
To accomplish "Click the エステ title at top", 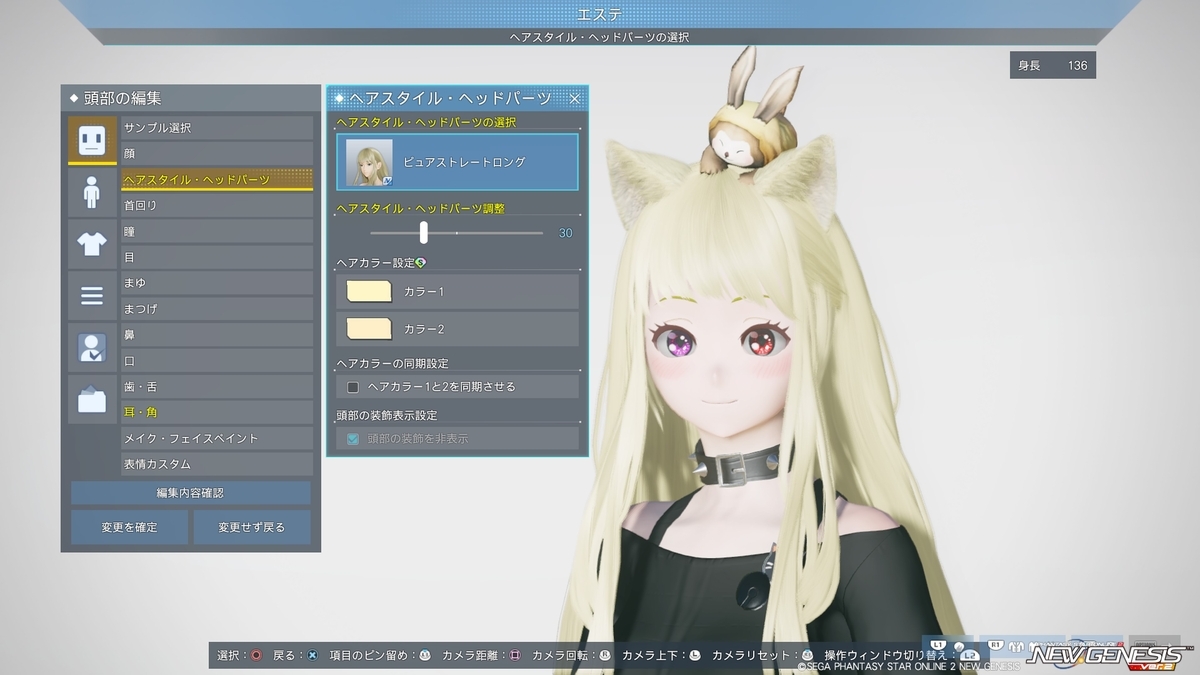I will point(599,14).
